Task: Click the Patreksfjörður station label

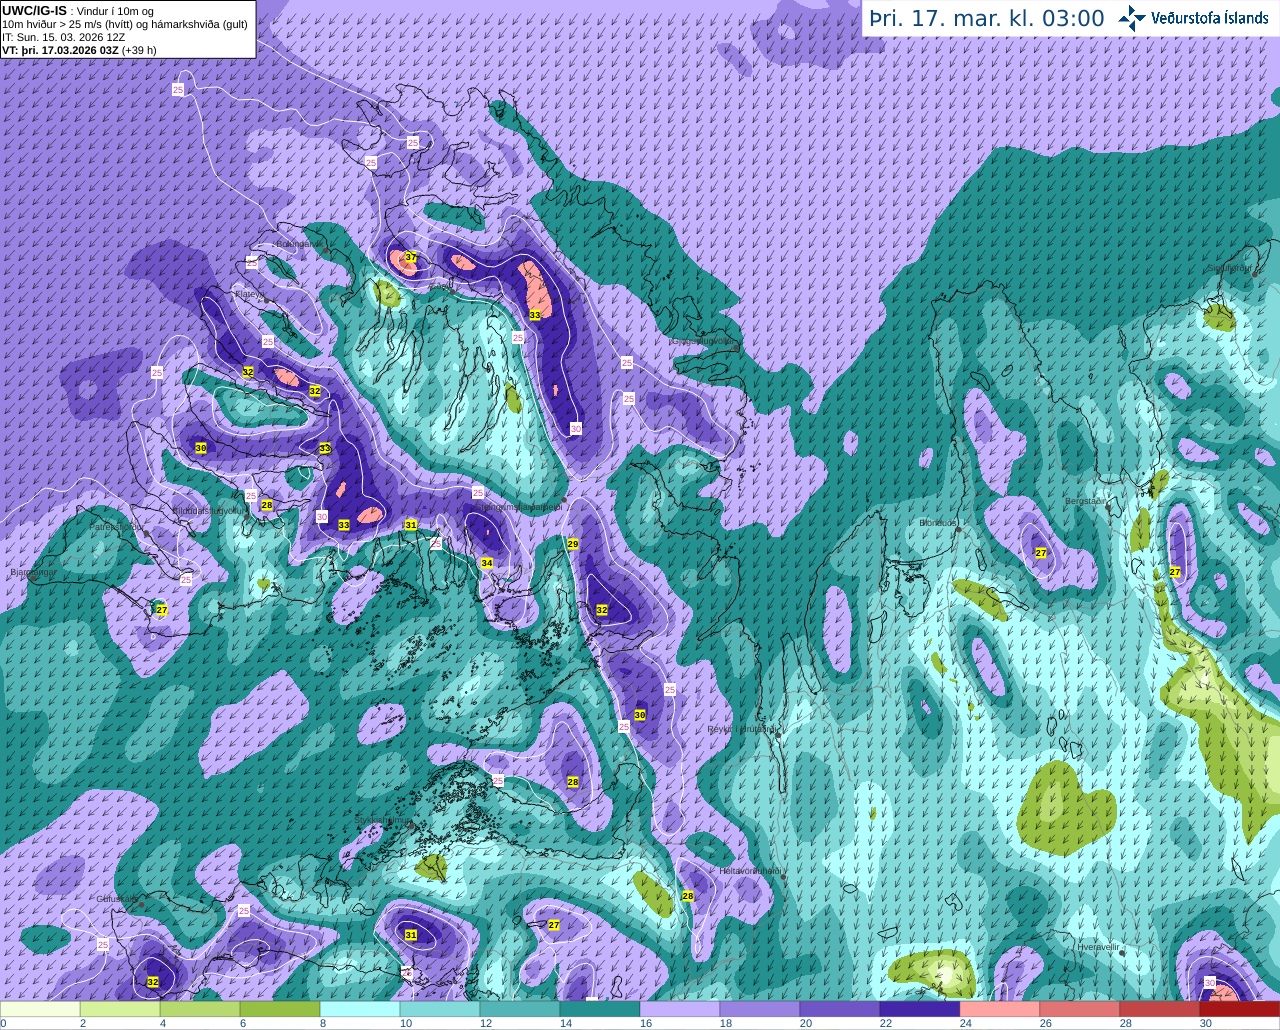Action: (118, 526)
